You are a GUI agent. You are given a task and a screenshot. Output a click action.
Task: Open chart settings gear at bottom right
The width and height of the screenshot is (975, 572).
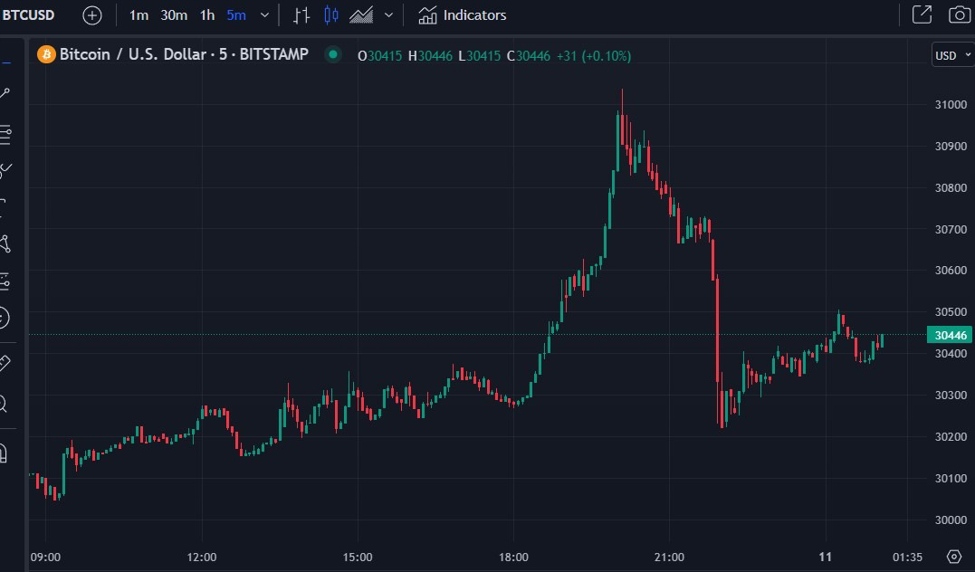pyautogui.click(x=954, y=556)
